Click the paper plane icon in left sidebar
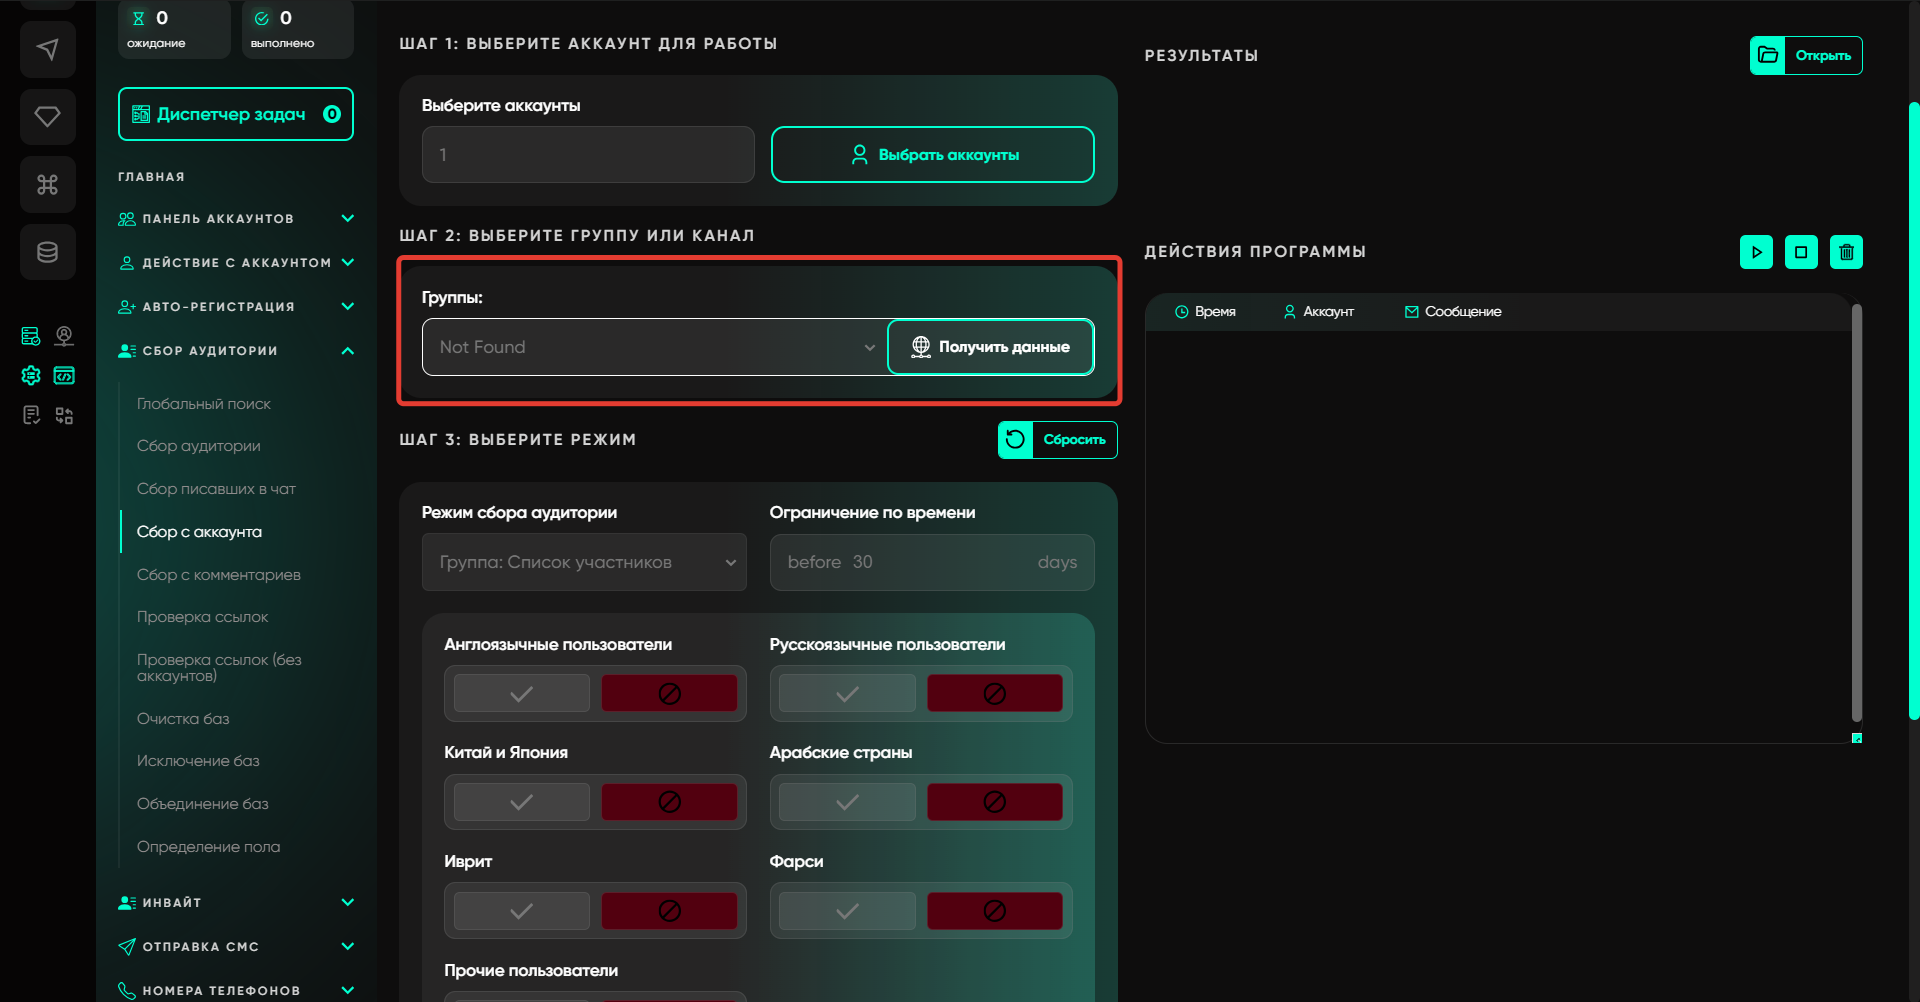Image resolution: width=1920 pixels, height=1002 pixels. tap(47, 49)
